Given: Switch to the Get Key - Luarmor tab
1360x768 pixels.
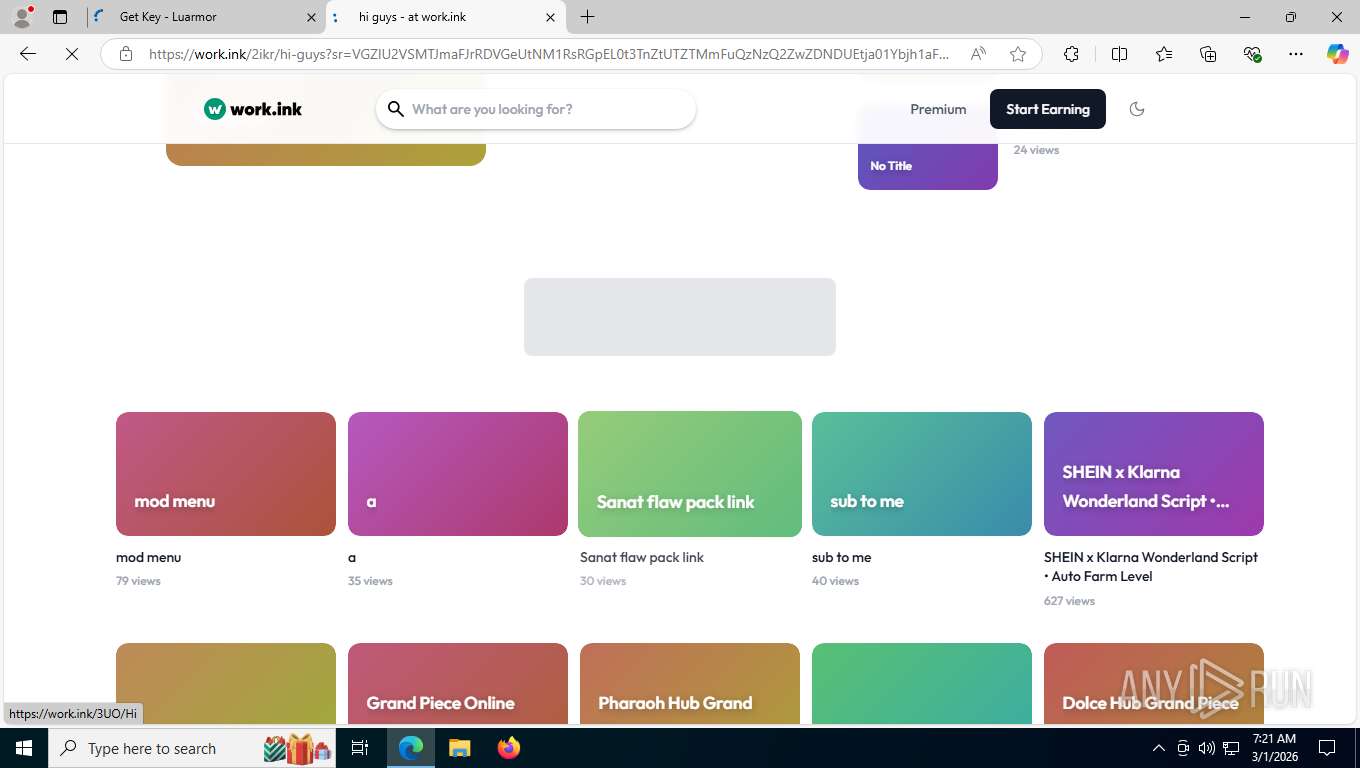Looking at the screenshot, I should pos(205,17).
